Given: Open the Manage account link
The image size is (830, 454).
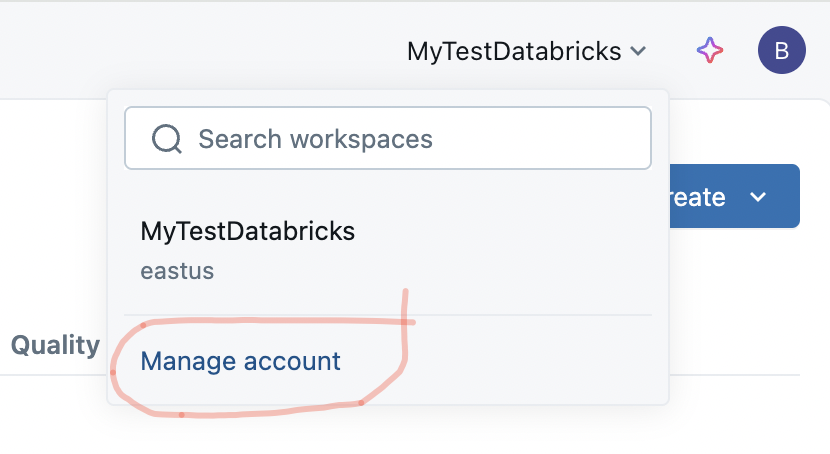Looking at the screenshot, I should (x=240, y=361).
